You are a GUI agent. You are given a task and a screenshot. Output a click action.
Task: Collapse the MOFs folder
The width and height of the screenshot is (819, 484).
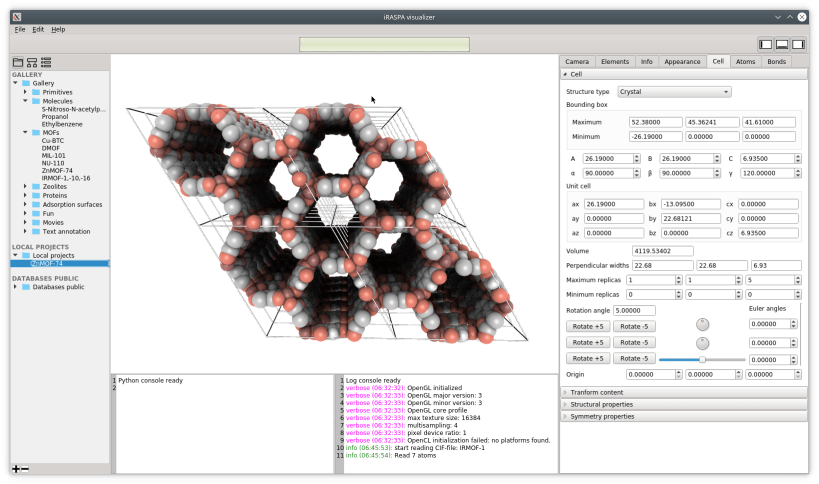coord(25,133)
